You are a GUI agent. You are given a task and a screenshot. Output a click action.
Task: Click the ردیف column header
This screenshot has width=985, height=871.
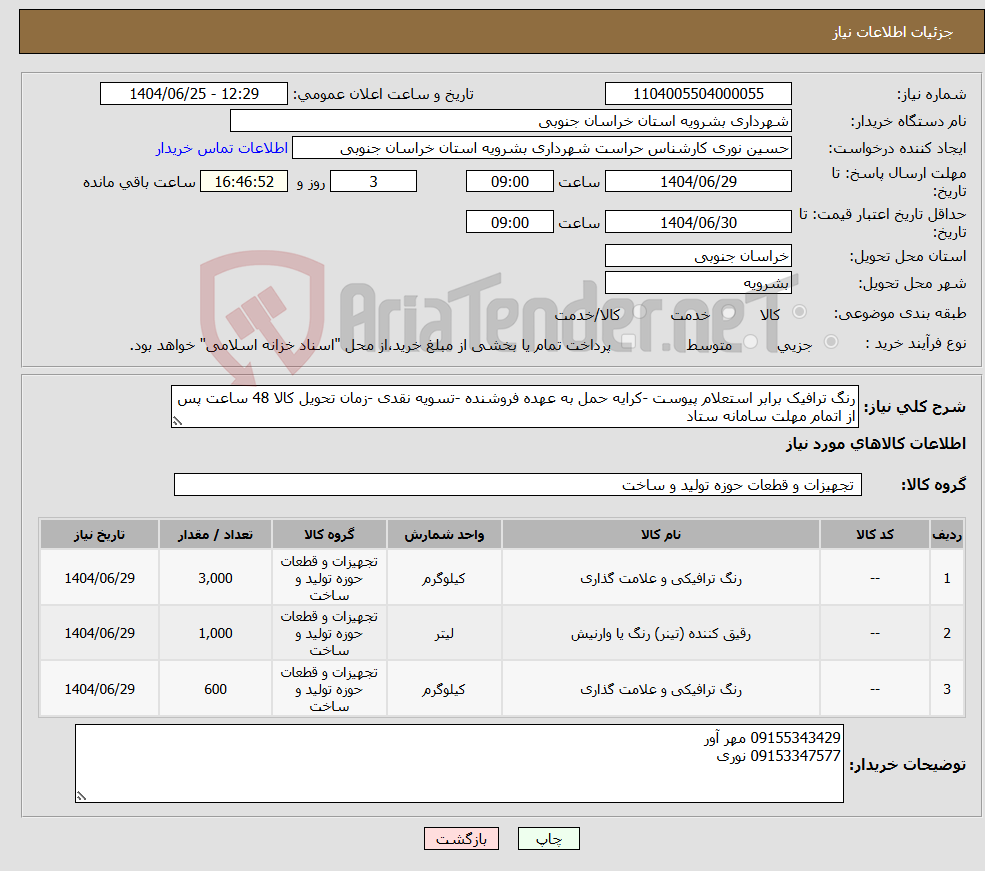947,534
